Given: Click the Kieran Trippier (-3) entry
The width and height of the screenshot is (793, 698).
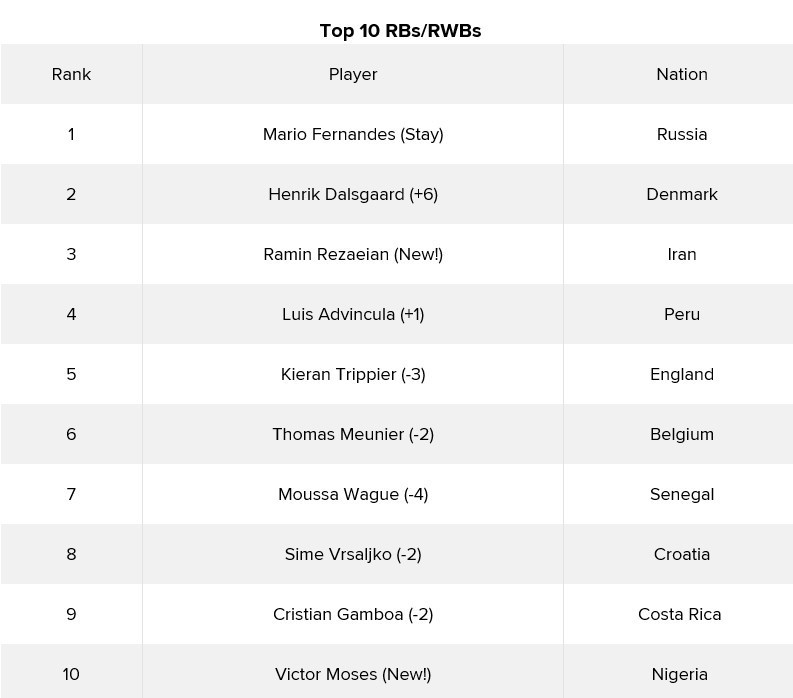Looking at the screenshot, I should click(x=353, y=374).
